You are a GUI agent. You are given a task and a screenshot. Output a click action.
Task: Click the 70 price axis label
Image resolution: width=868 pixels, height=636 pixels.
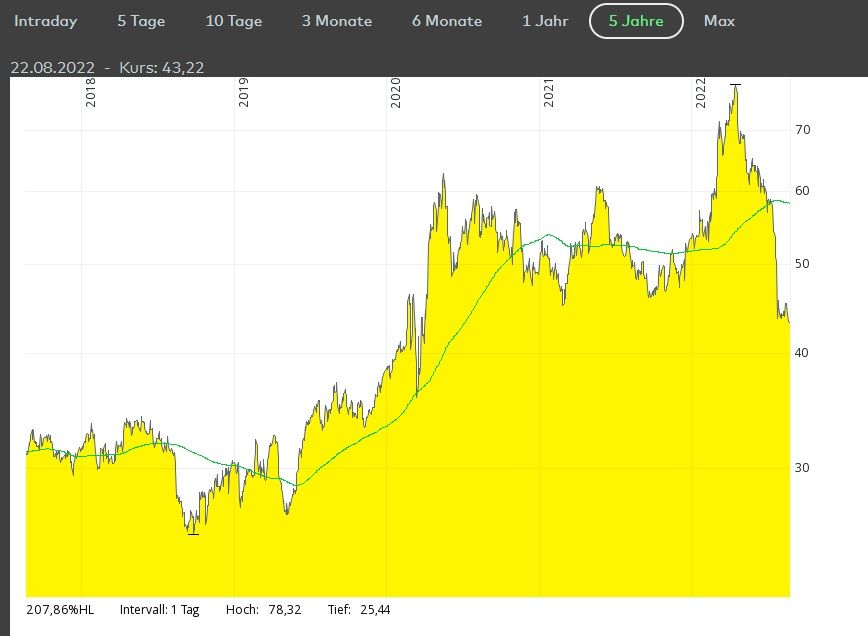coord(802,130)
